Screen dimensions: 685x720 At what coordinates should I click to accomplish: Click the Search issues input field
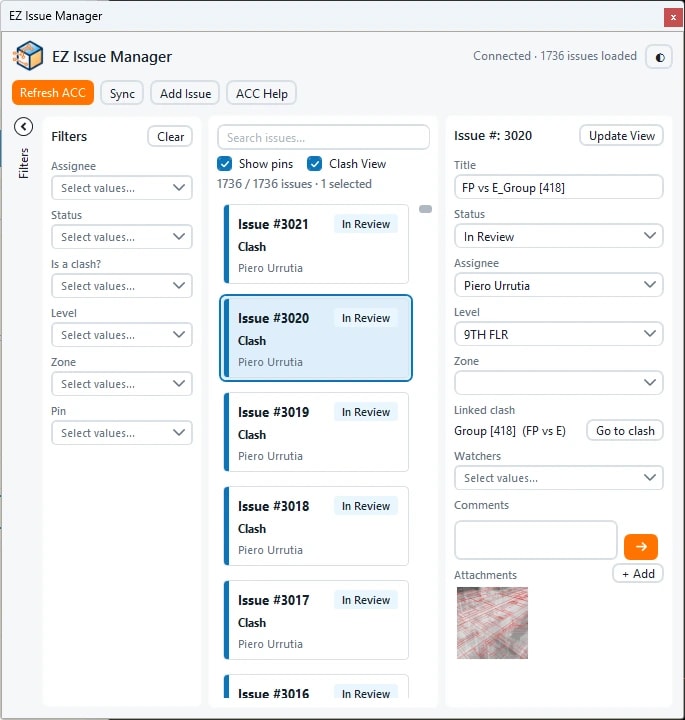click(324, 137)
